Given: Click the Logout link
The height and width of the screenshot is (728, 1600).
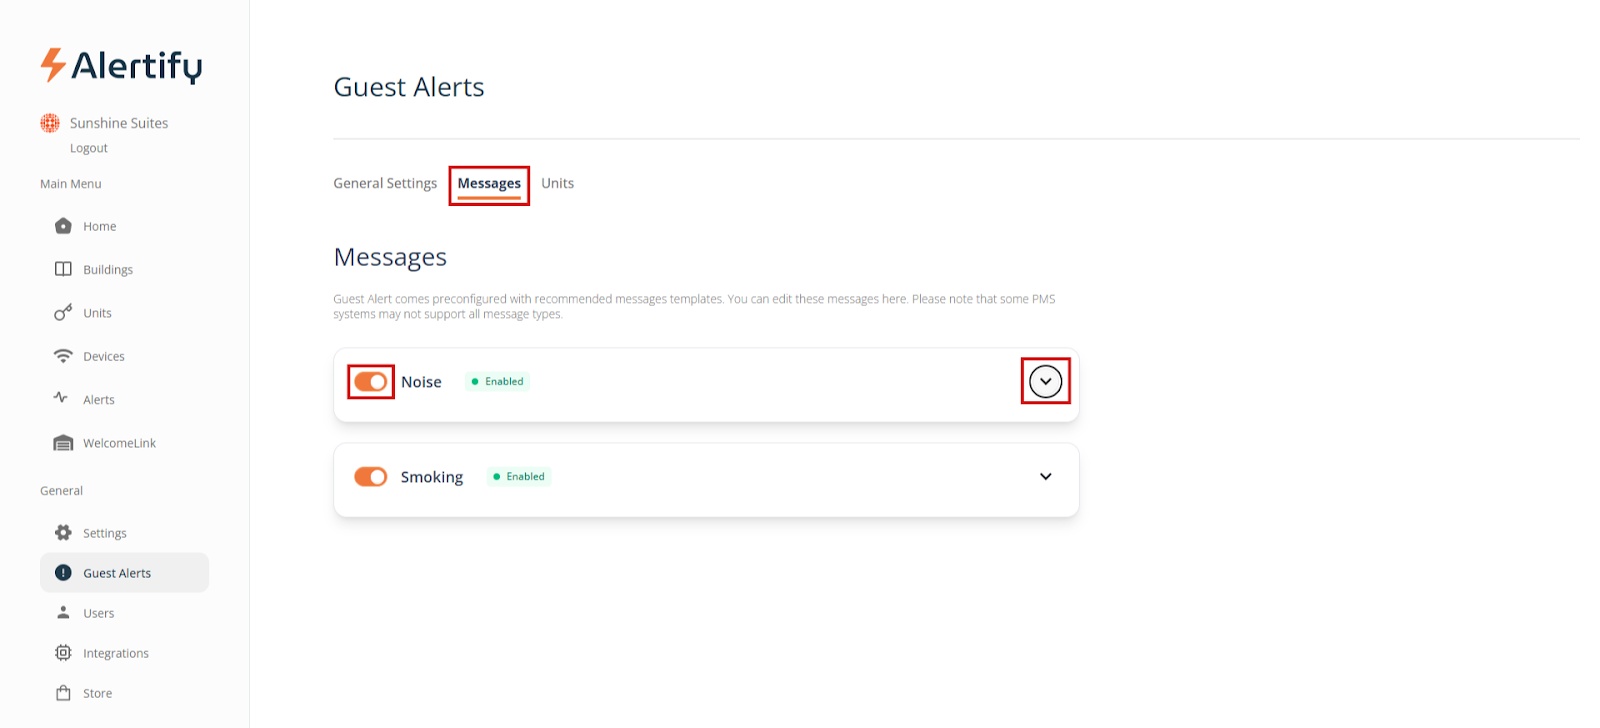Looking at the screenshot, I should pos(89,148).
